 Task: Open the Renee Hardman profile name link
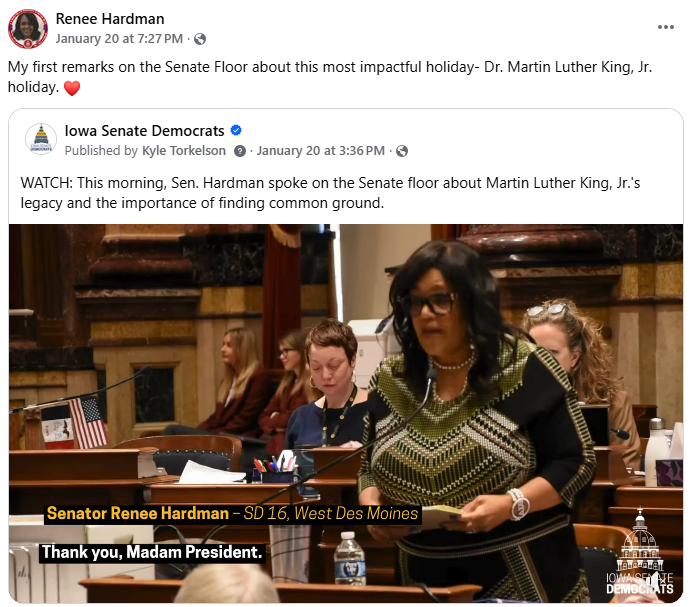point(110,19)
